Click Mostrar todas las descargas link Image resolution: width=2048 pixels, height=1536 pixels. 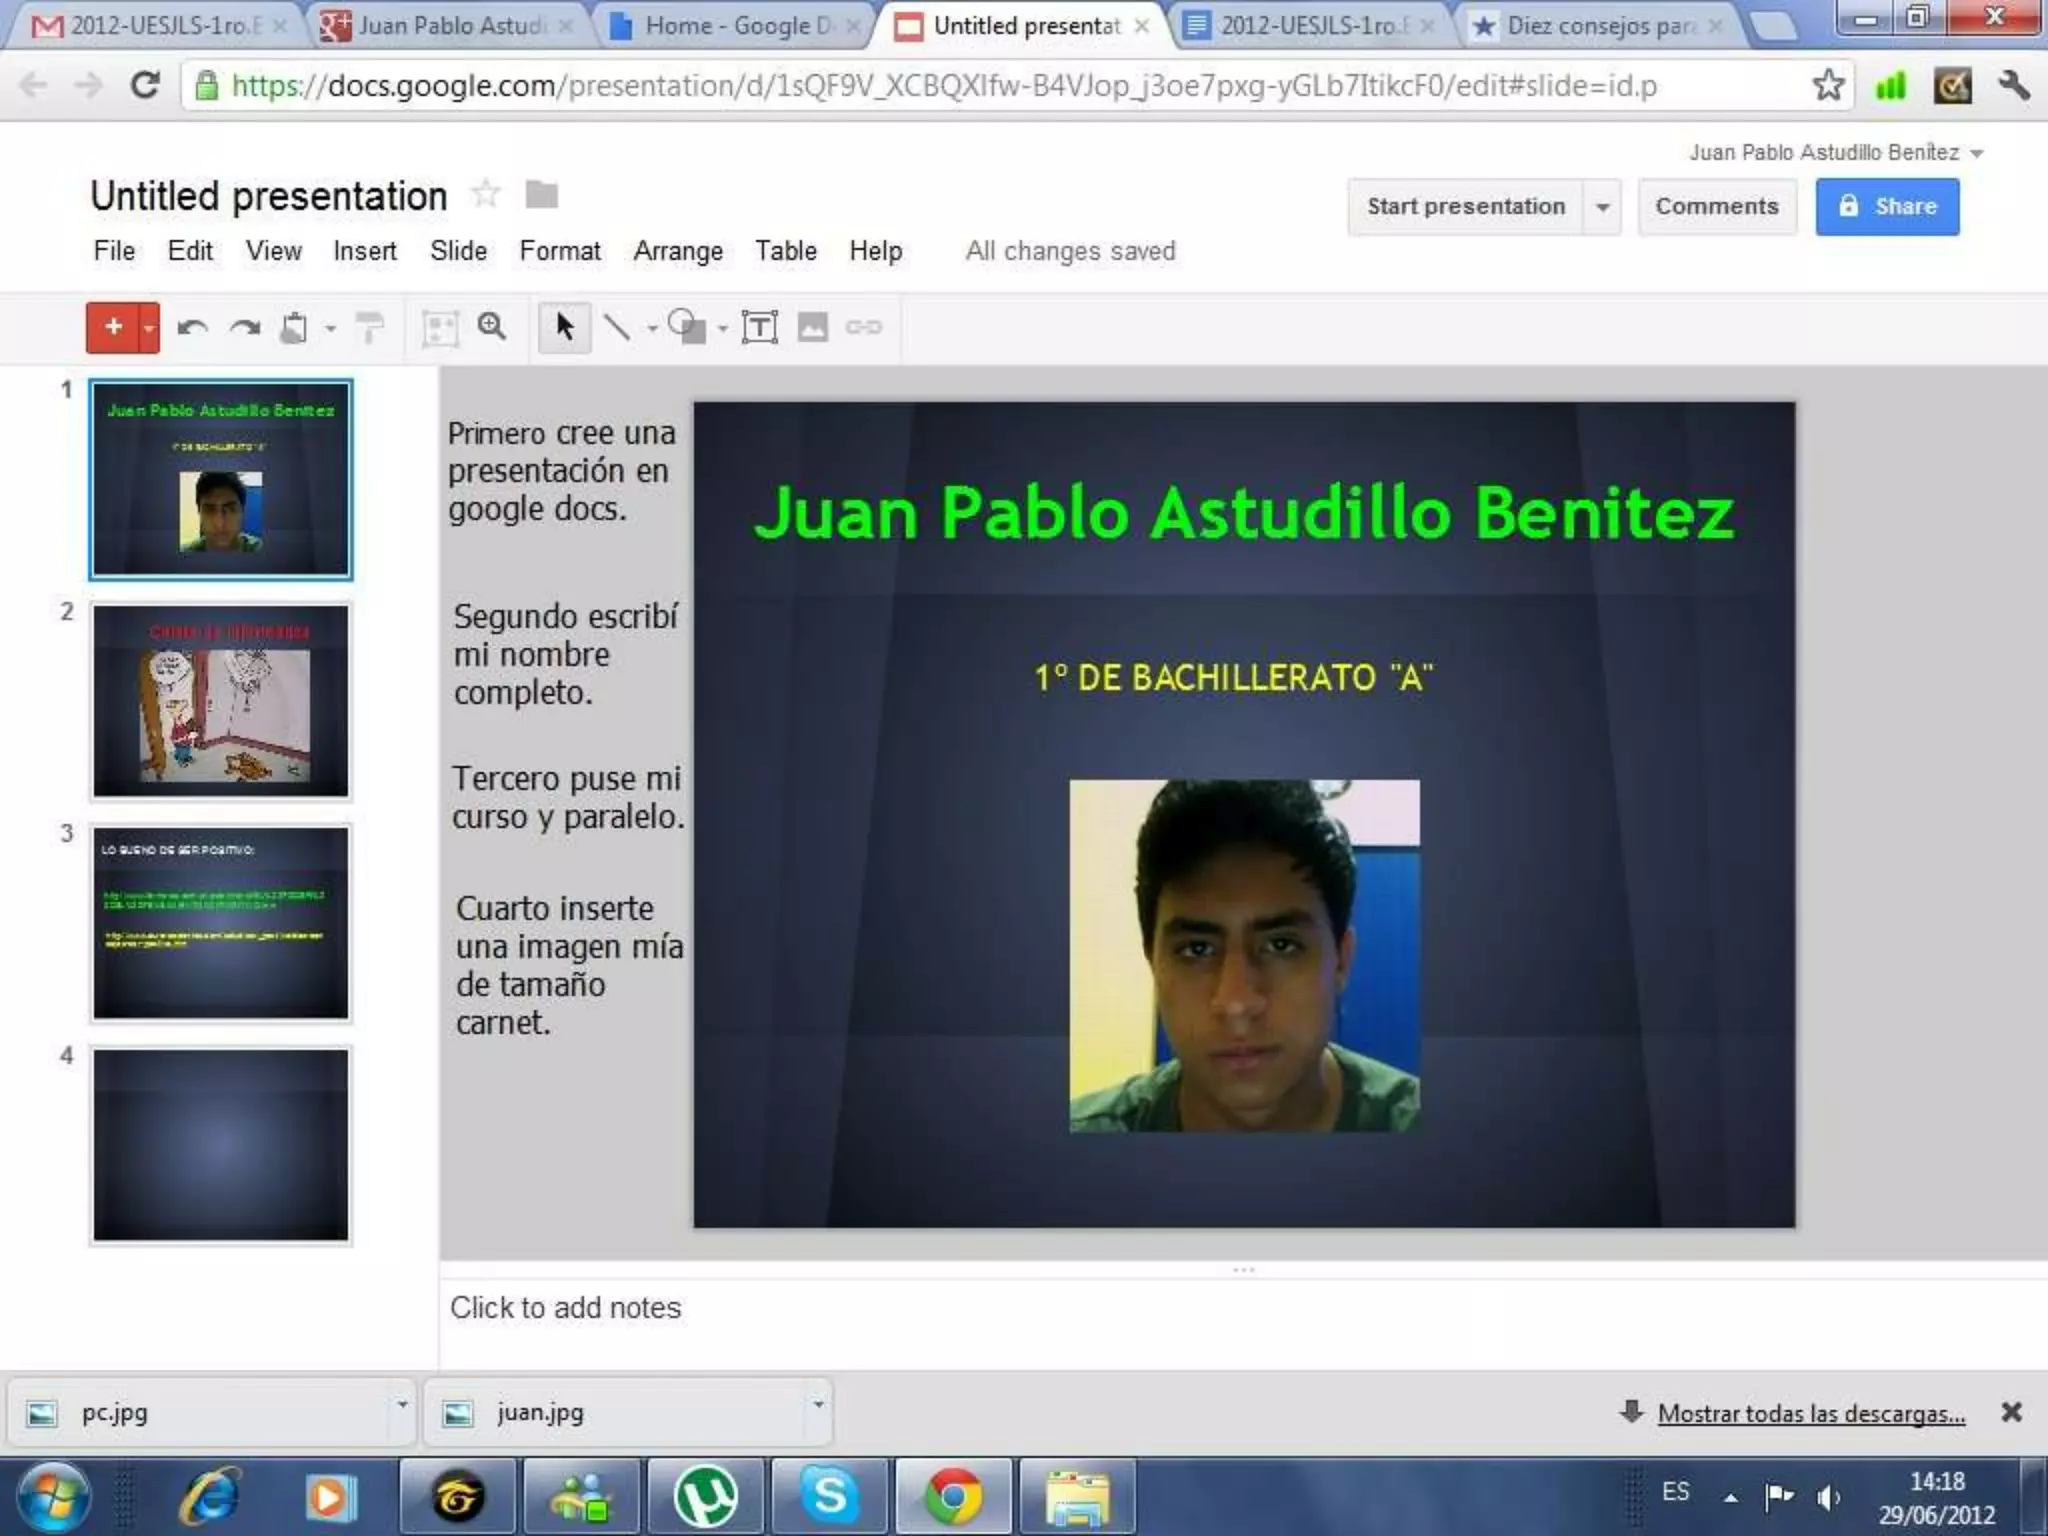1810,1413
